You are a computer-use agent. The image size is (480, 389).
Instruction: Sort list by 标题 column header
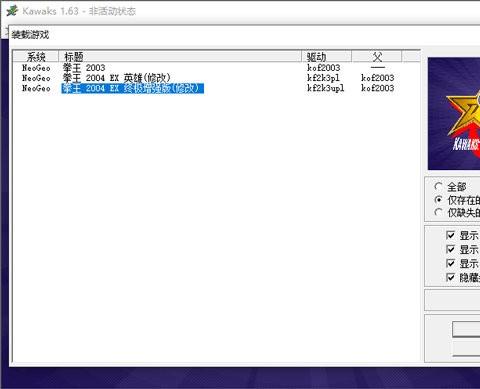click(180, 57)
